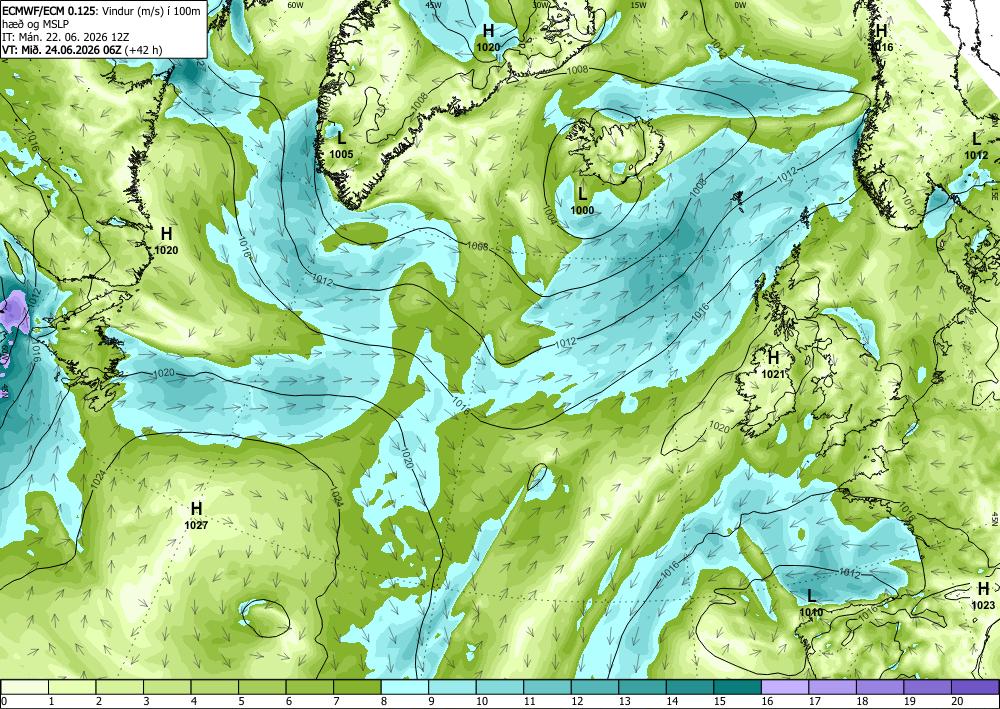Click the 1004 isobar label near Iceland
The image size is (1000, 709).
549,214
